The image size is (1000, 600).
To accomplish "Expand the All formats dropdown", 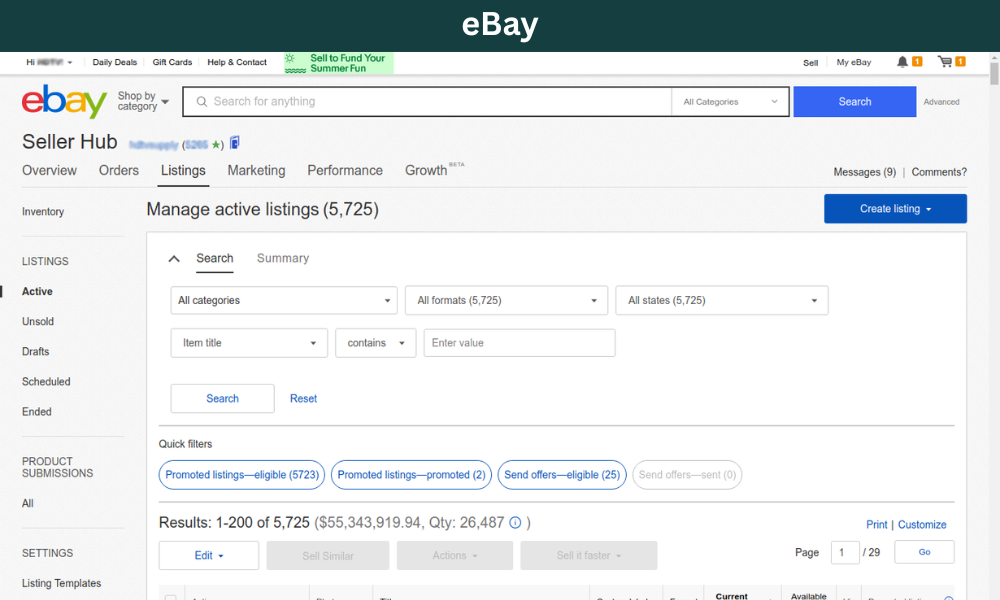I will pyautogui.click(x=506, y=301).
